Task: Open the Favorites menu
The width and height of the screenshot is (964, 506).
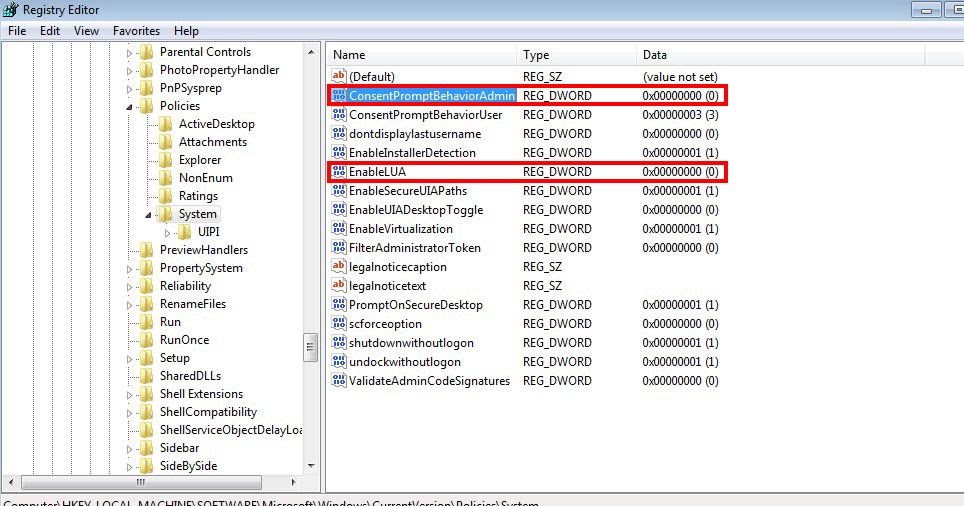Action: (x=136, y=31)
